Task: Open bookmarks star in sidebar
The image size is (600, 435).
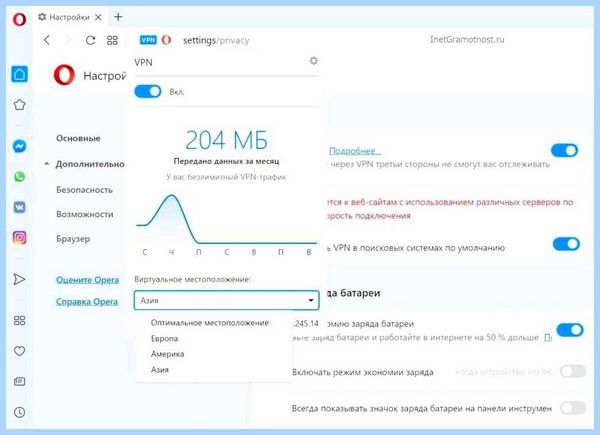Action: 20,105
